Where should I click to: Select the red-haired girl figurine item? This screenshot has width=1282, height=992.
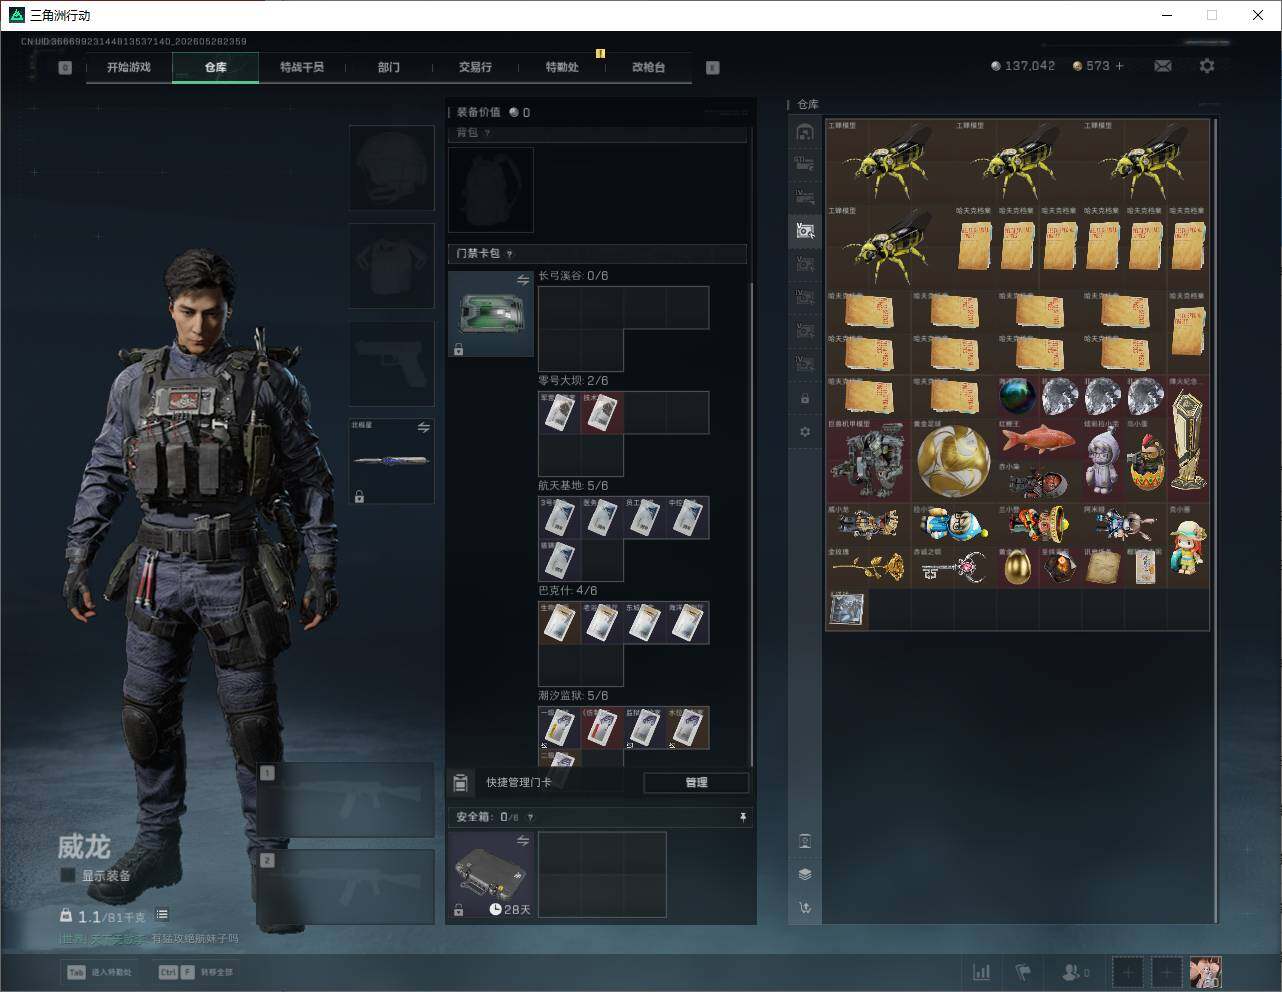pyautogui.click(x=1188, y=545)
